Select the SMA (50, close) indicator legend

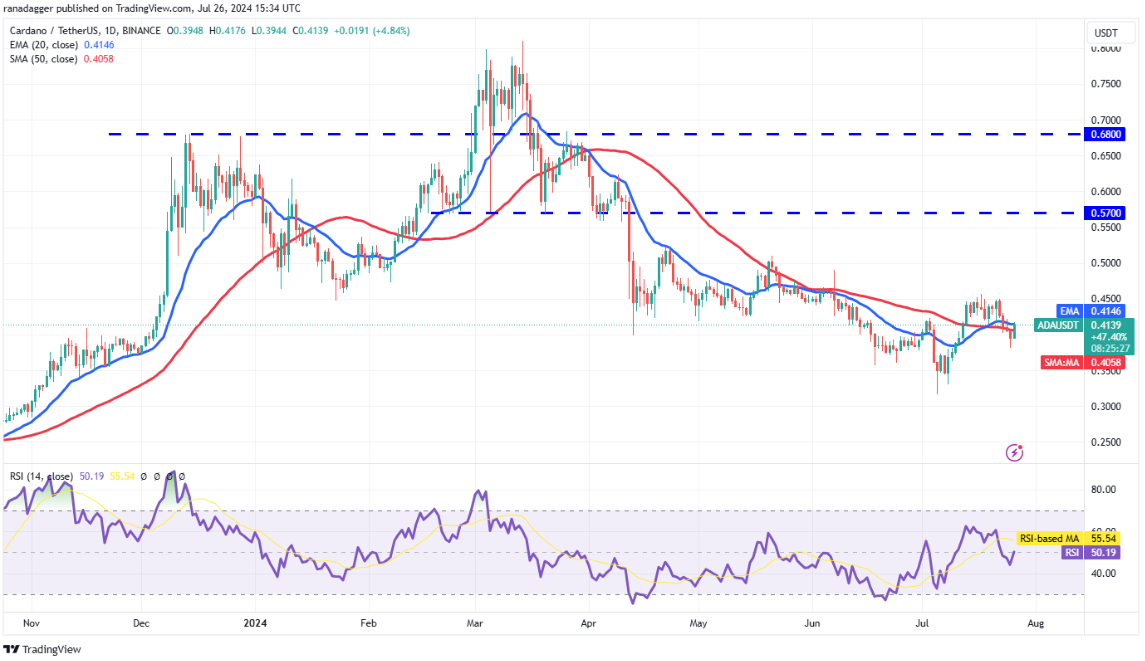61,58
